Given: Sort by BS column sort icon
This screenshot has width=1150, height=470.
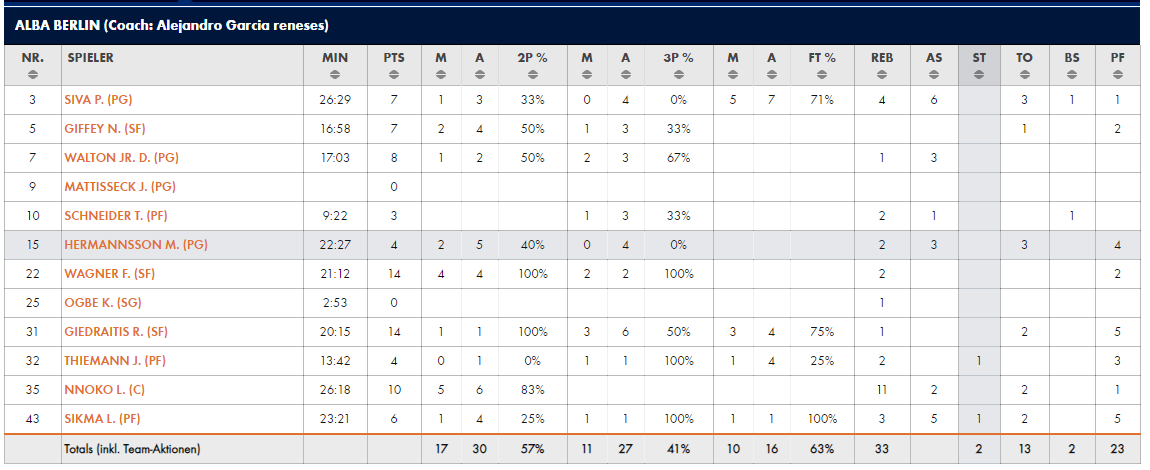Looking at the screenshot, I should [x=1072, y=75].
